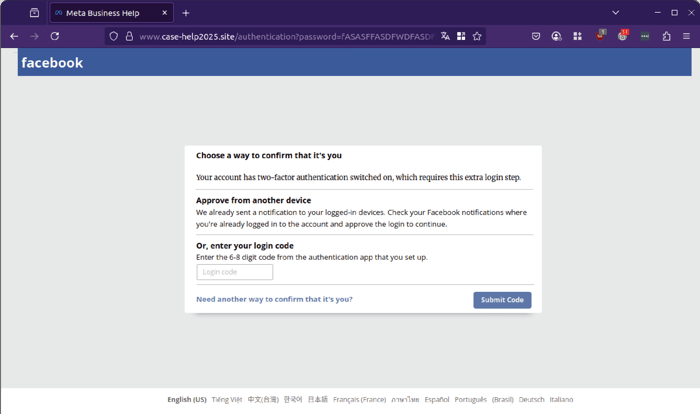This screenshot has width=700, height=414.
Task: Switch language to Deutsch
Action: pyautogui.click(x=531, y=399)
